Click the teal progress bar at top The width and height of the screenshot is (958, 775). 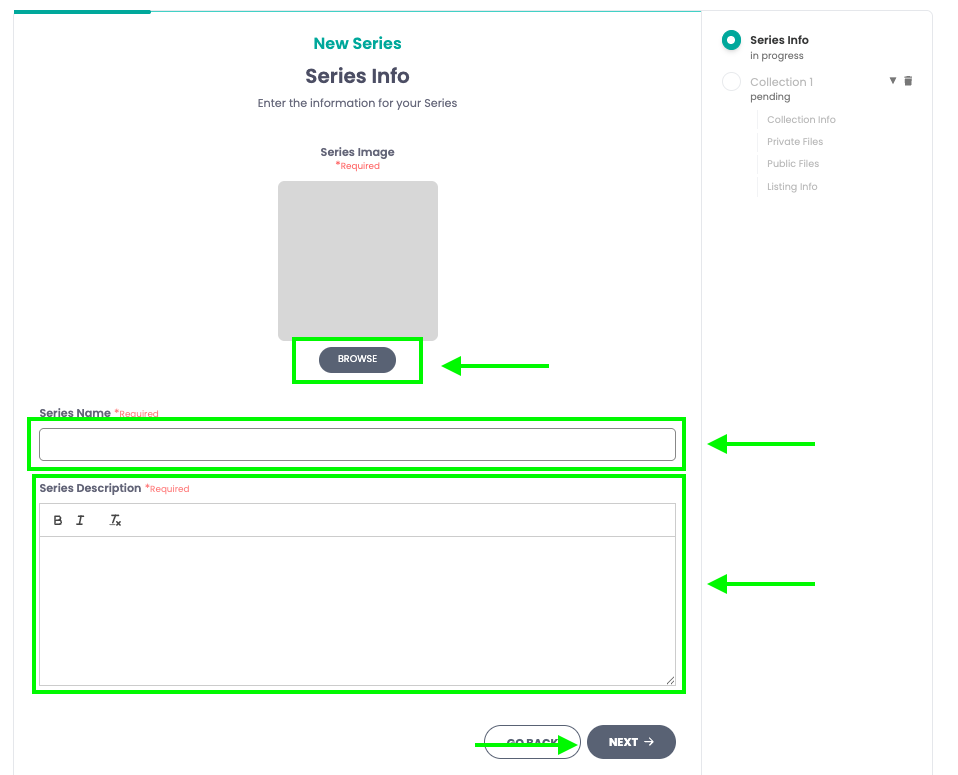[x=82, y=12]
